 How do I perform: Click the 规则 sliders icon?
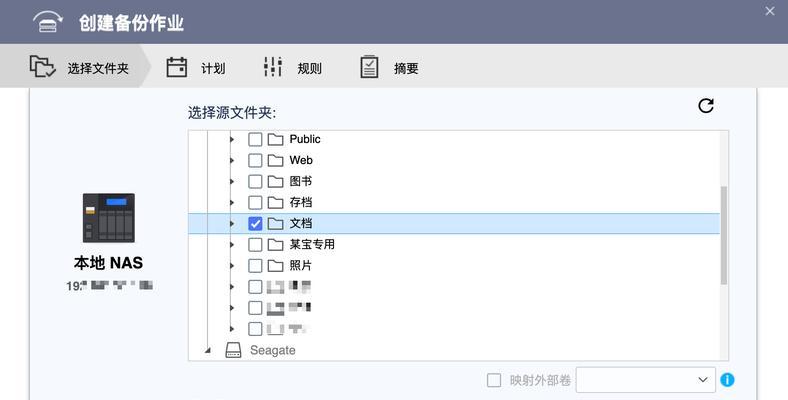pos(273,67)
